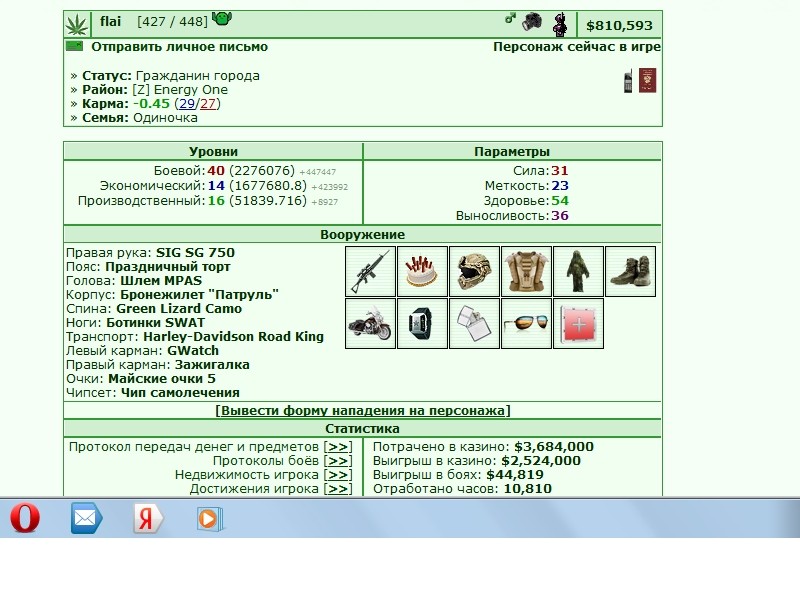Click the Выносливость value 36
This screenshot has height=600, width=800.
pos(560,216)
